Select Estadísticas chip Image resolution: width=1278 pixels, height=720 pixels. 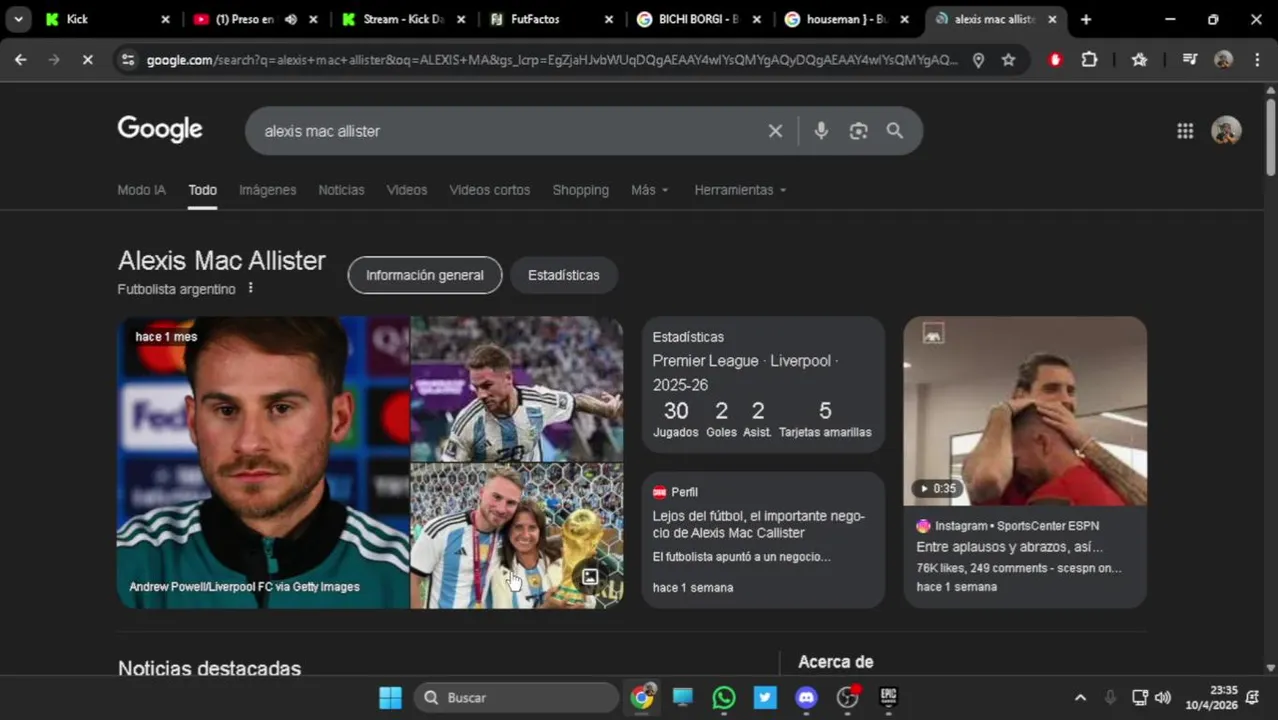[x=563, y=275]
